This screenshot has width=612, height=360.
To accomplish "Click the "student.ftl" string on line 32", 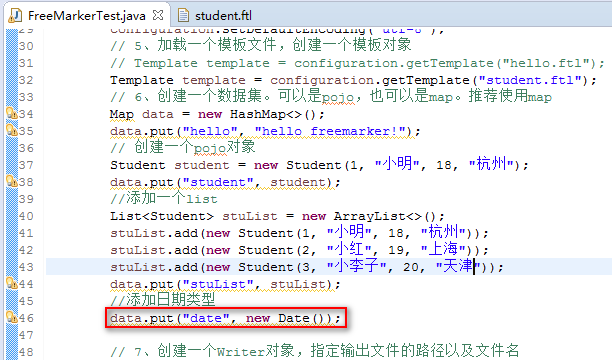I will click(530, 80).
